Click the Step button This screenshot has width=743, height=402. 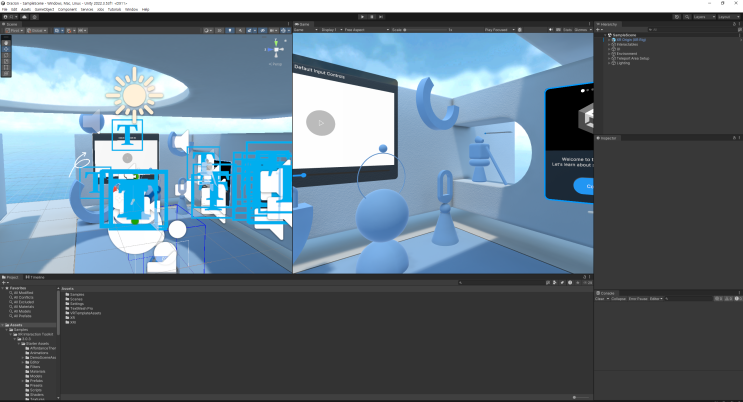[381, 17]
